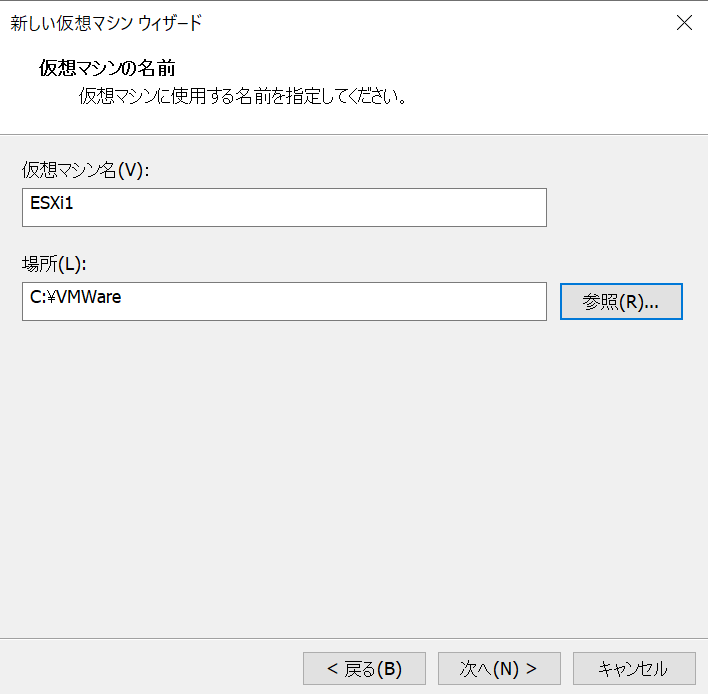Select the 仮想マシンに使用する名前を指定してください instruction text

(x=243, y=96)
